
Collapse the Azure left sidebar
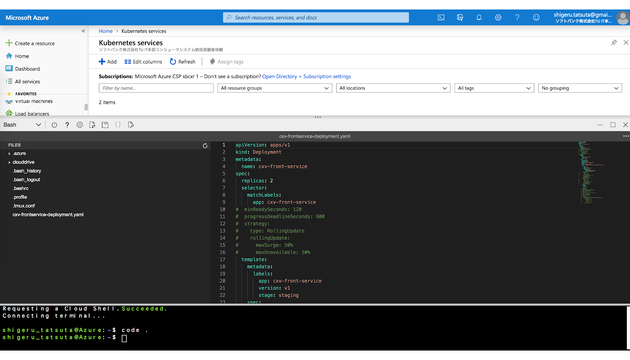tap(83, 31)
